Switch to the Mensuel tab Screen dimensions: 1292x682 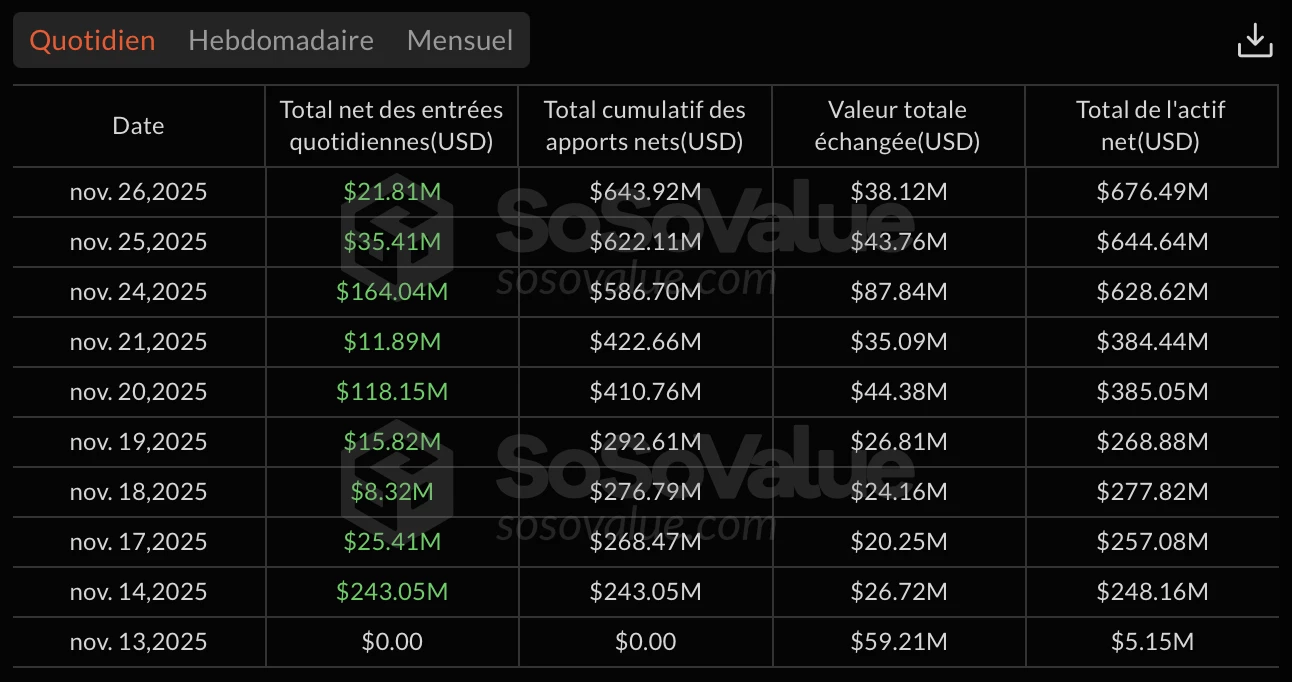pos(459,40)
